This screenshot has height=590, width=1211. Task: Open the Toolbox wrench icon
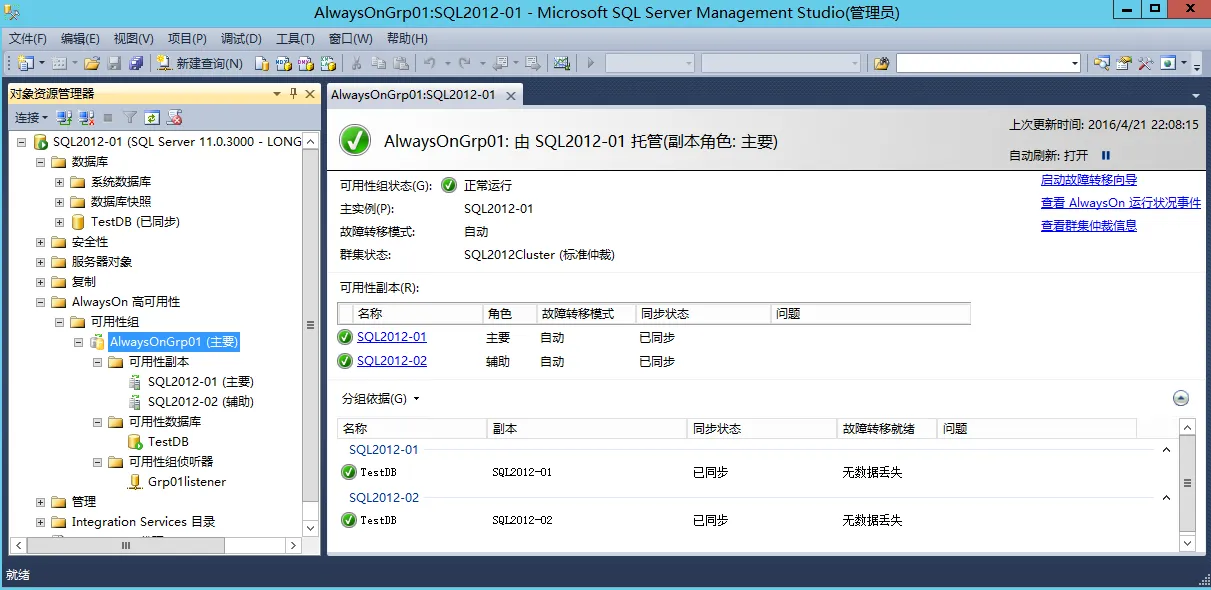click(1145, 63)
